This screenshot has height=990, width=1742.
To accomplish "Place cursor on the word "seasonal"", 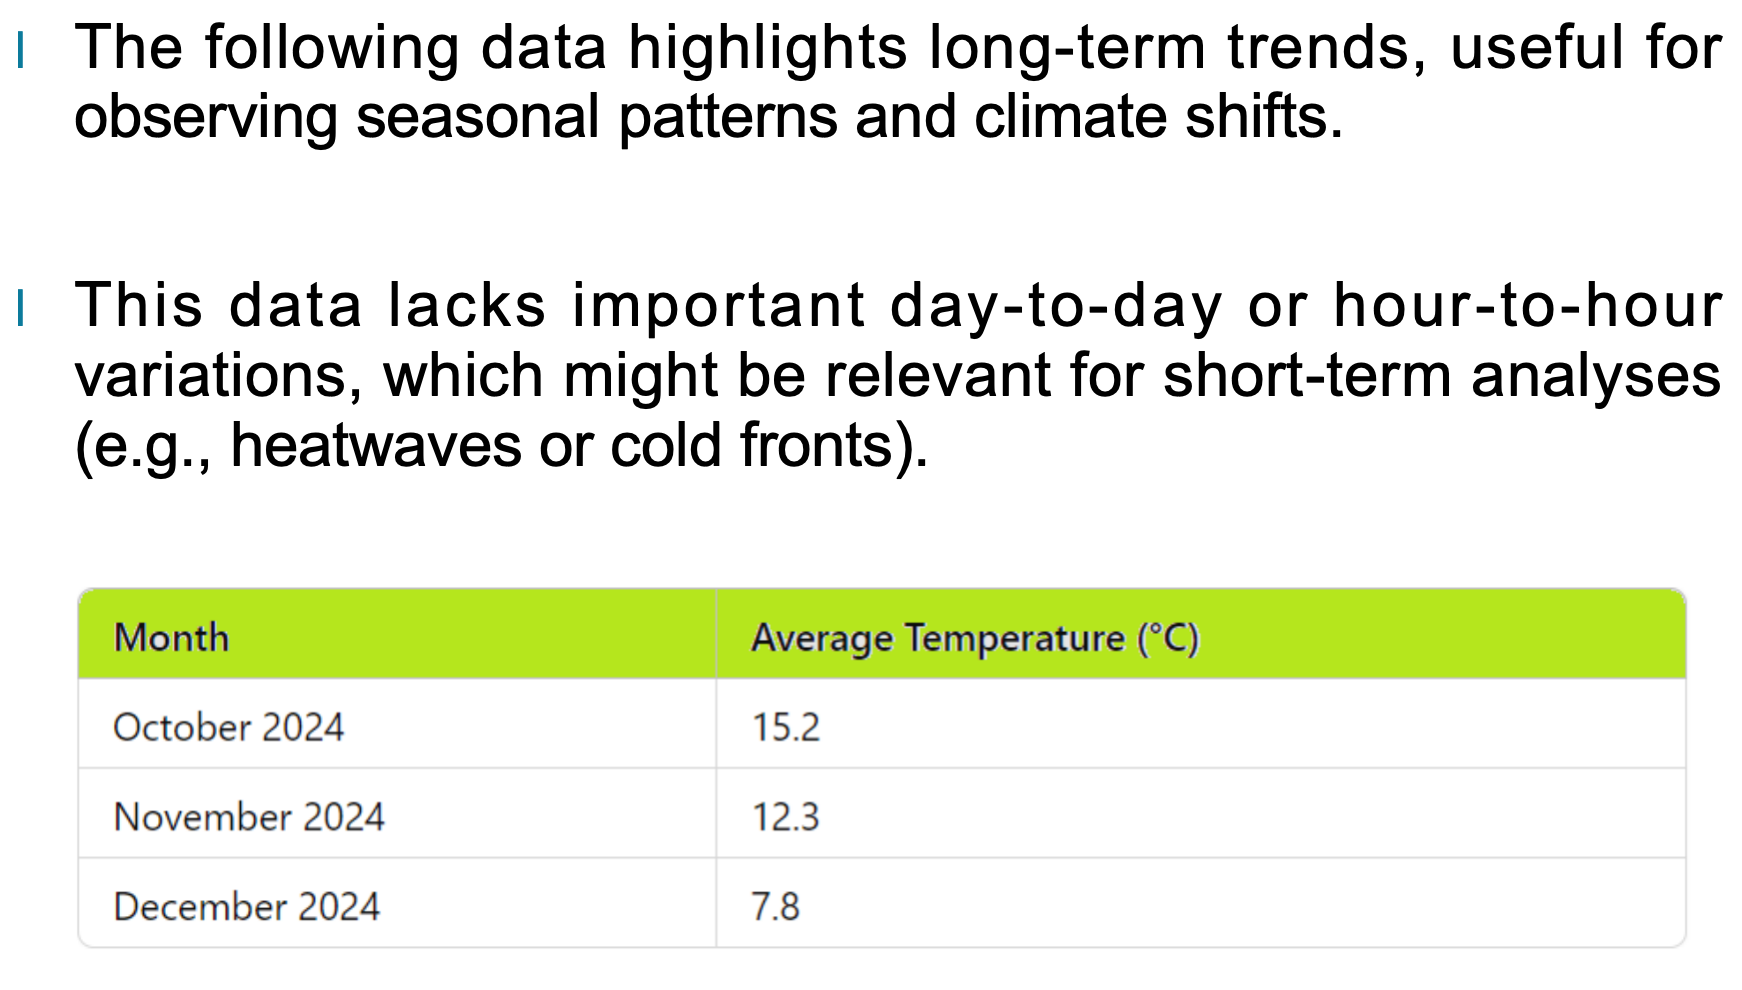I will tap(478, 117).
